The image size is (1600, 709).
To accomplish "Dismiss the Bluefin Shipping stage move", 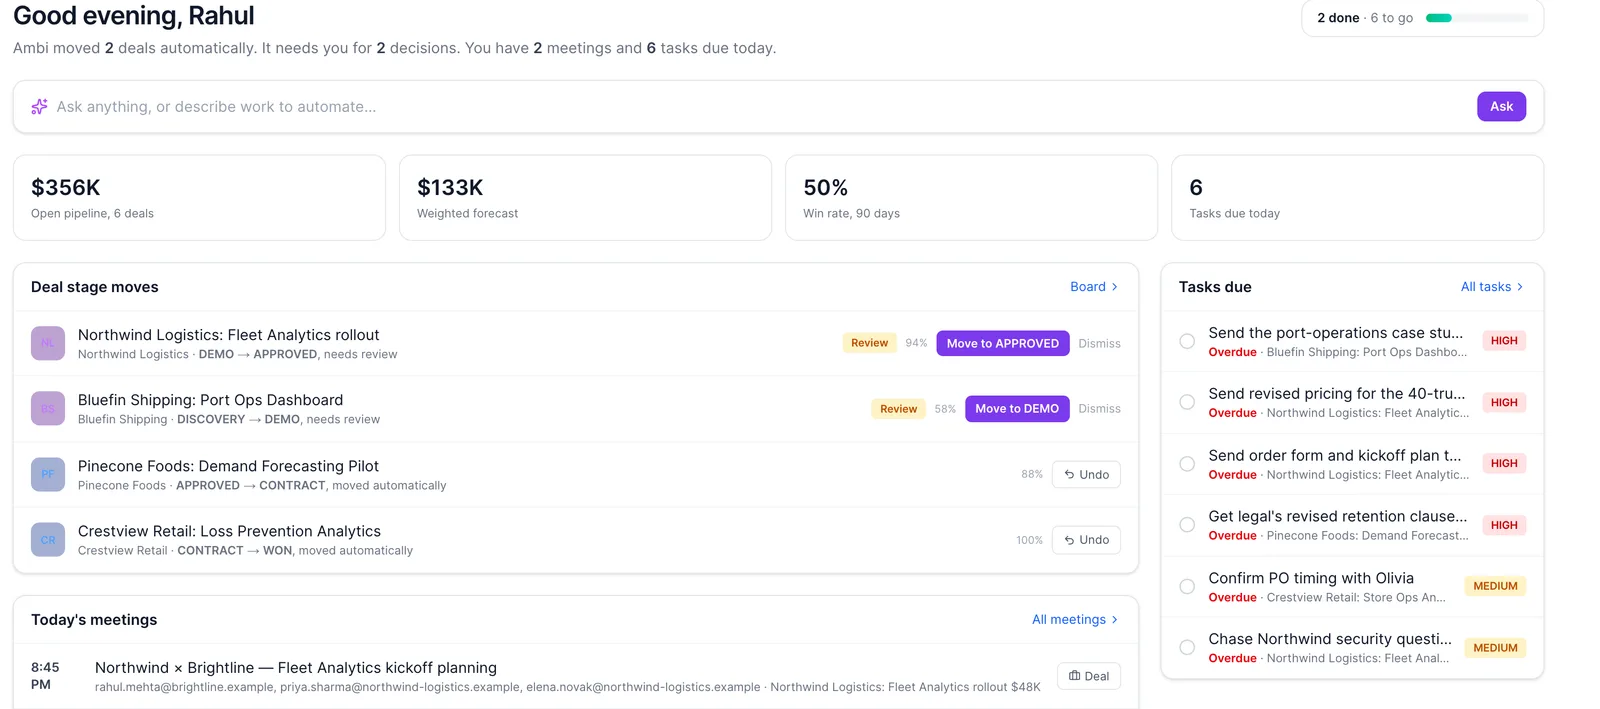I will [1099, 409].
